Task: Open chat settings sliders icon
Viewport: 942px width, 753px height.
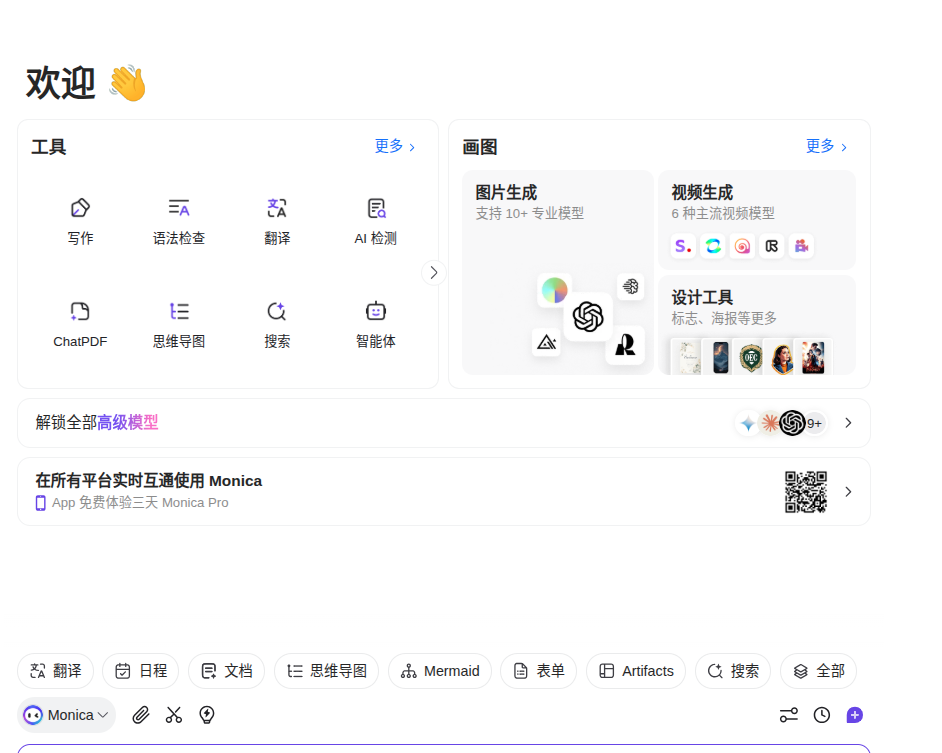Action: (x=789, y=715)
